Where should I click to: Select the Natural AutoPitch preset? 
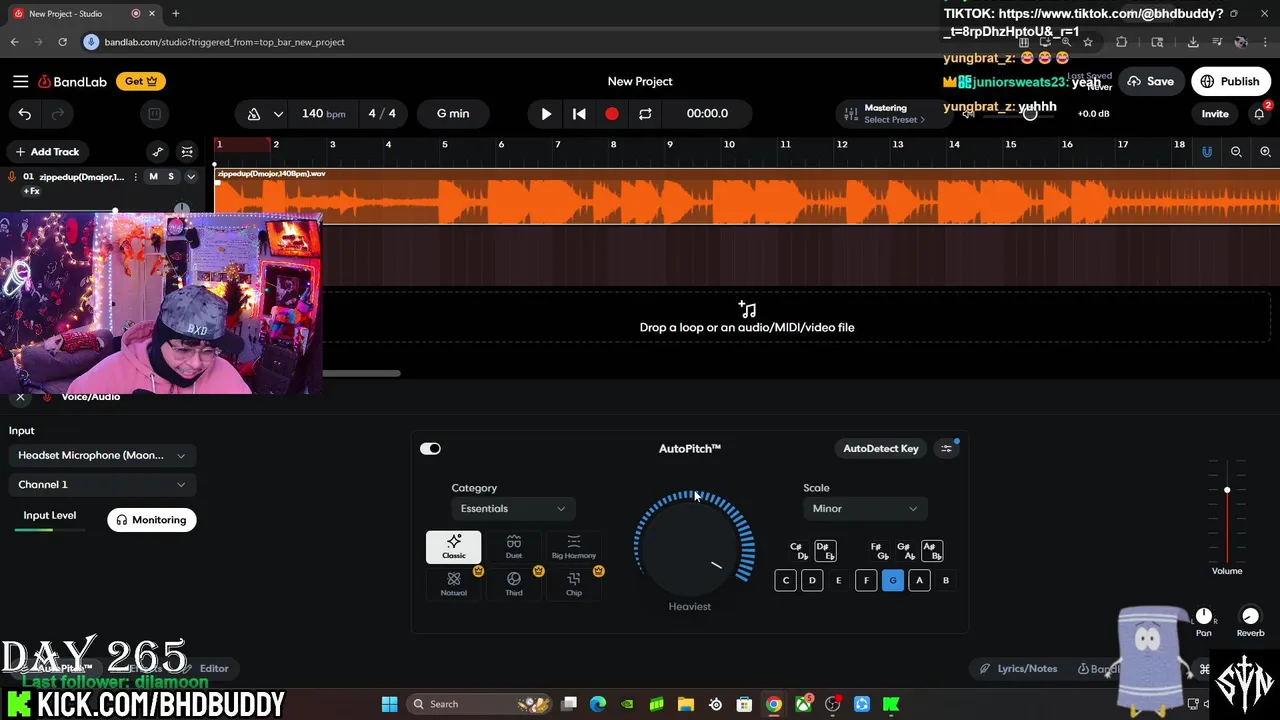click(x=454, y=584)
